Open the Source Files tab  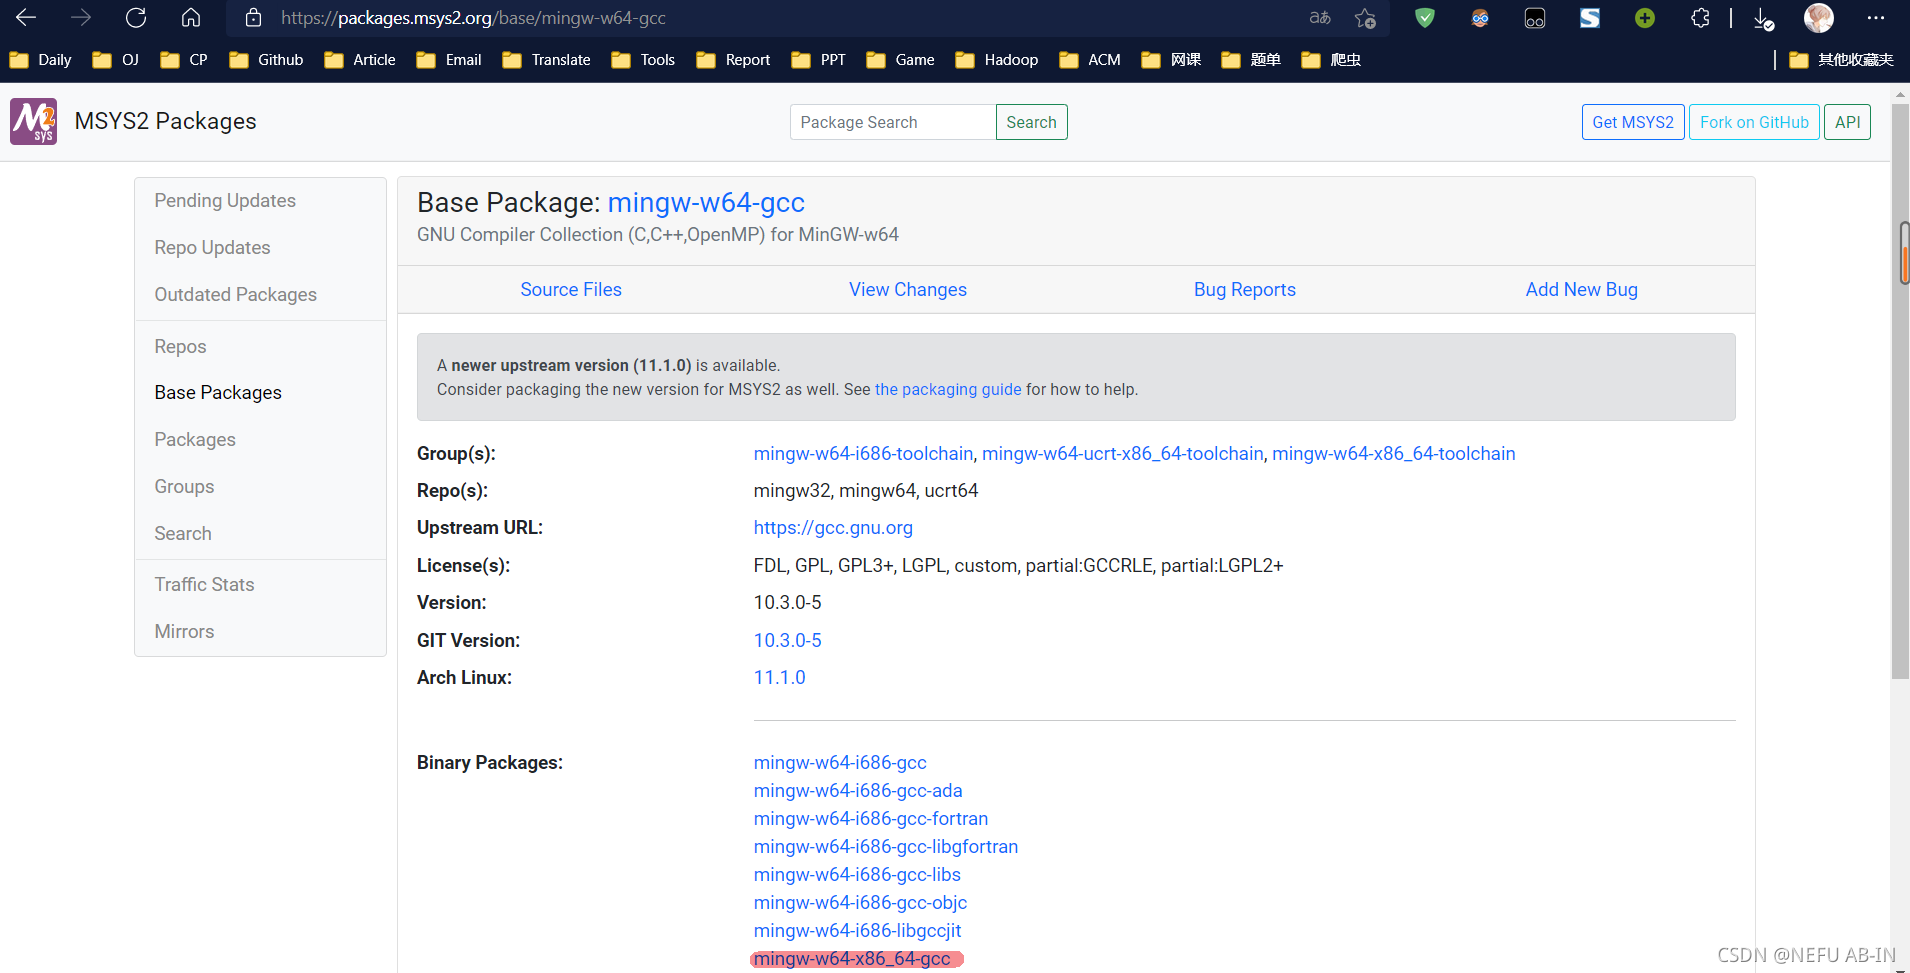click(571, 289)
